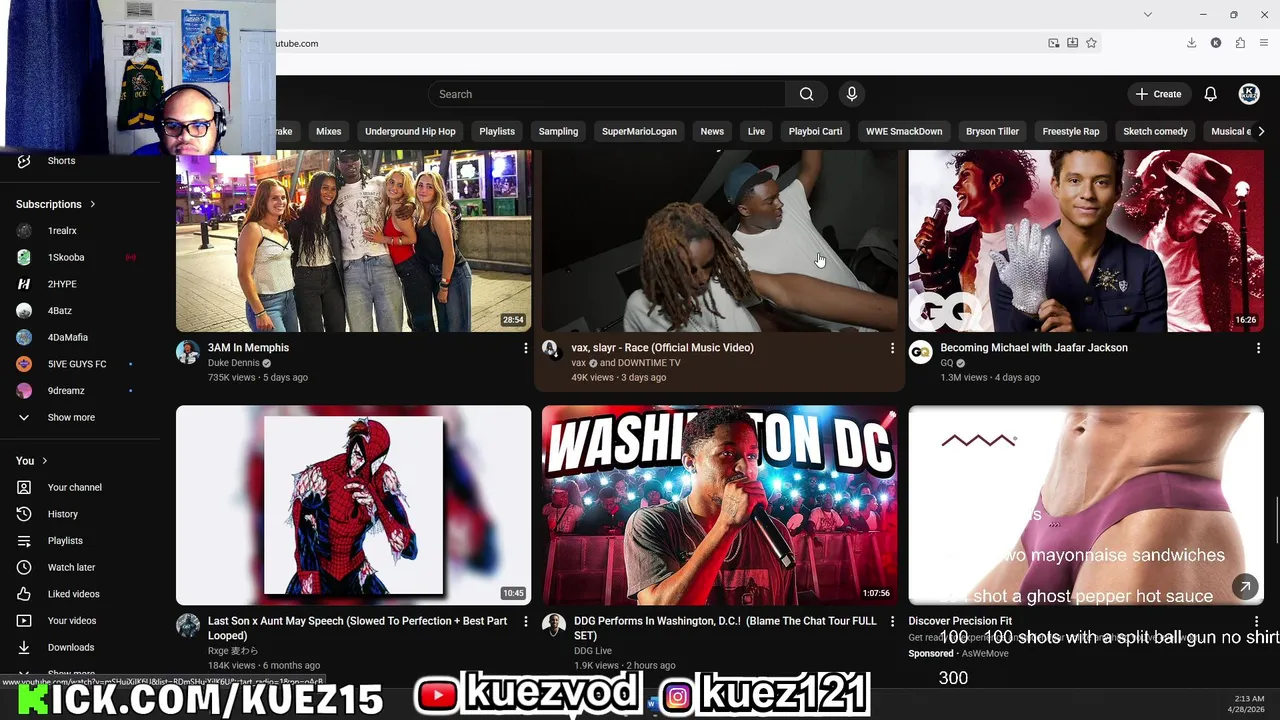Viewport: 1280px width, 720px height.
Task: Click the Create button
Action: point(1158,94)
